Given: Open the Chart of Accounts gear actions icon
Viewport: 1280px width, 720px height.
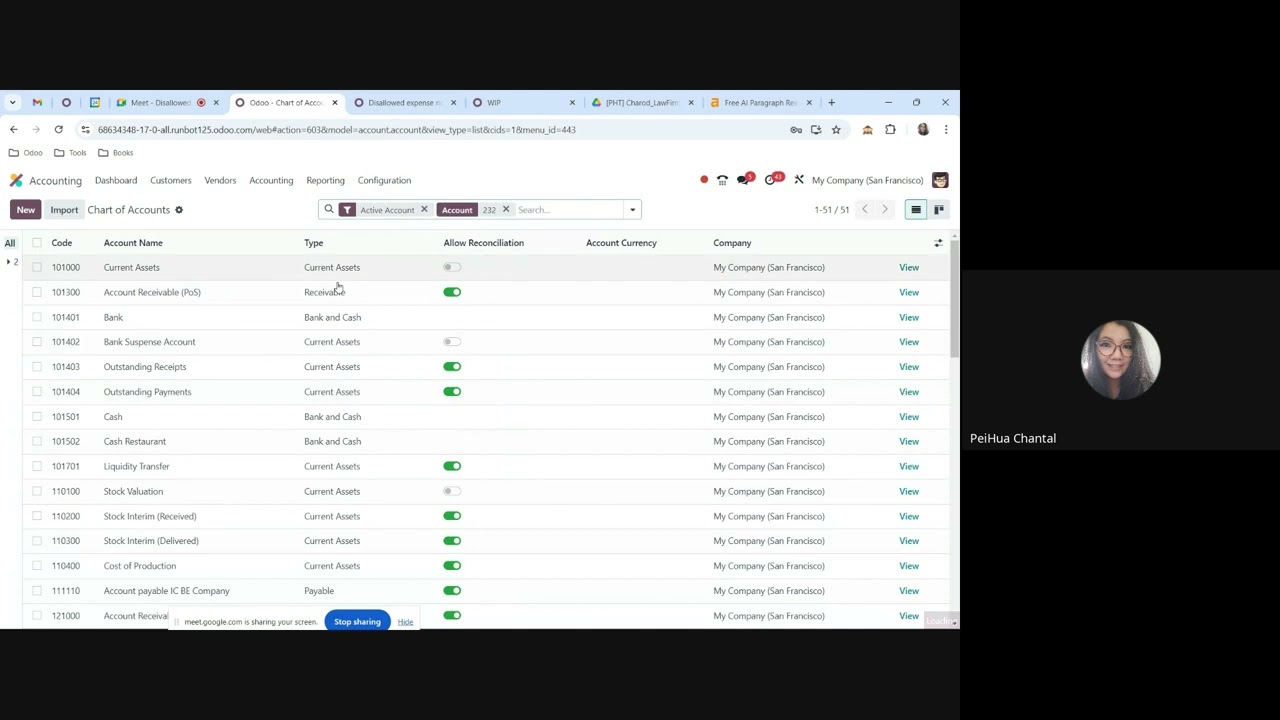Looking at the screenshot, I should [x=179, y=210].
